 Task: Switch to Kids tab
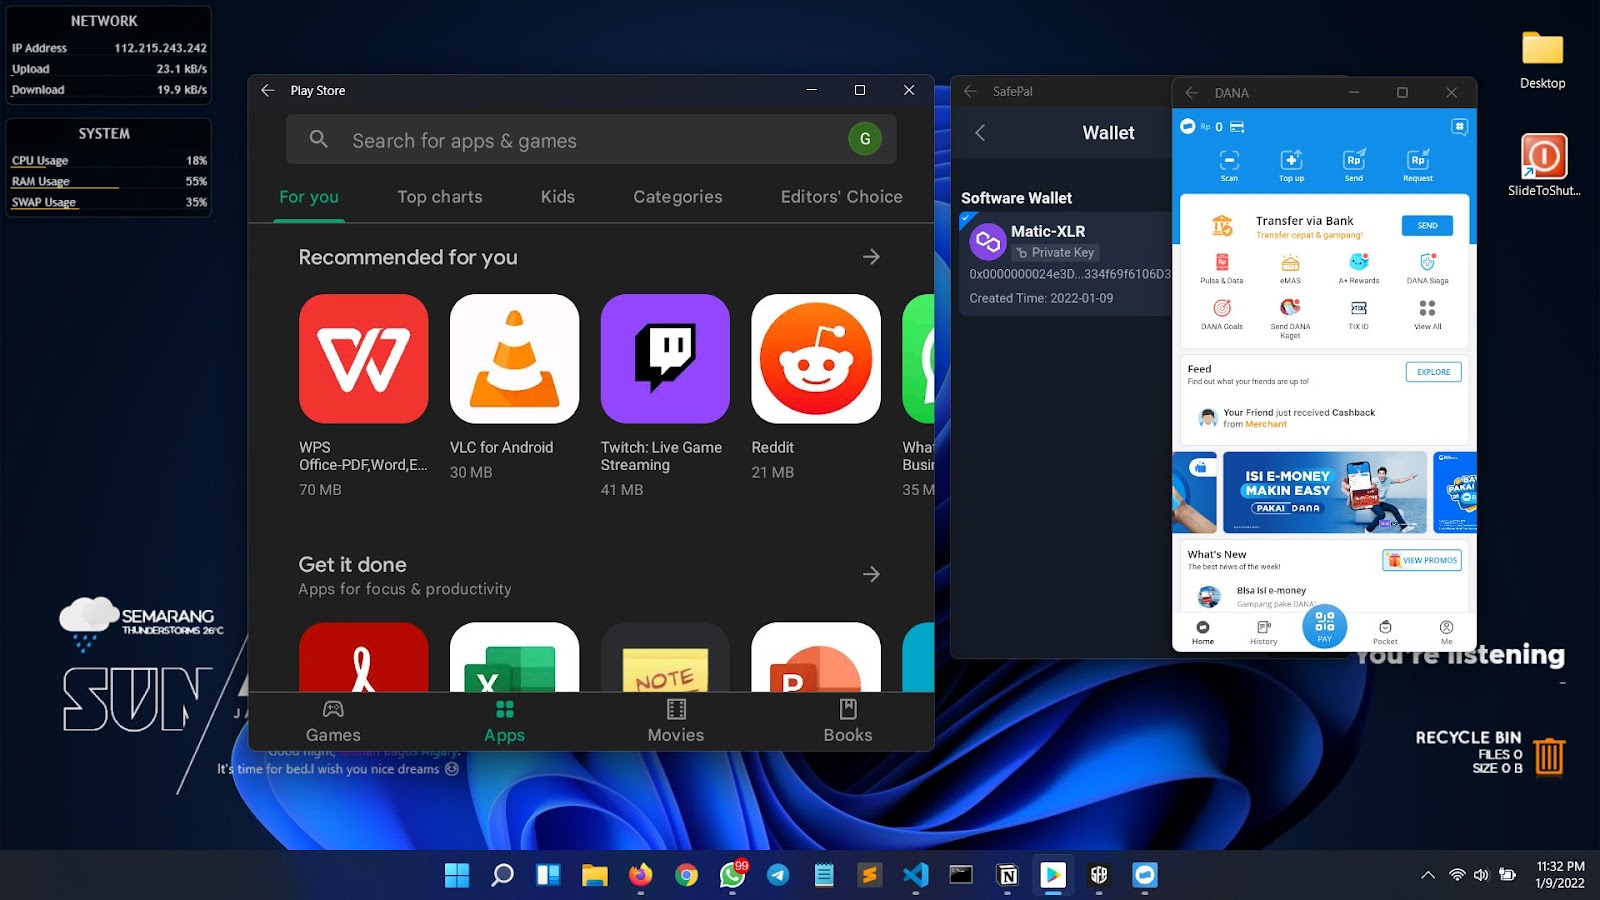(x=558, y=197)
